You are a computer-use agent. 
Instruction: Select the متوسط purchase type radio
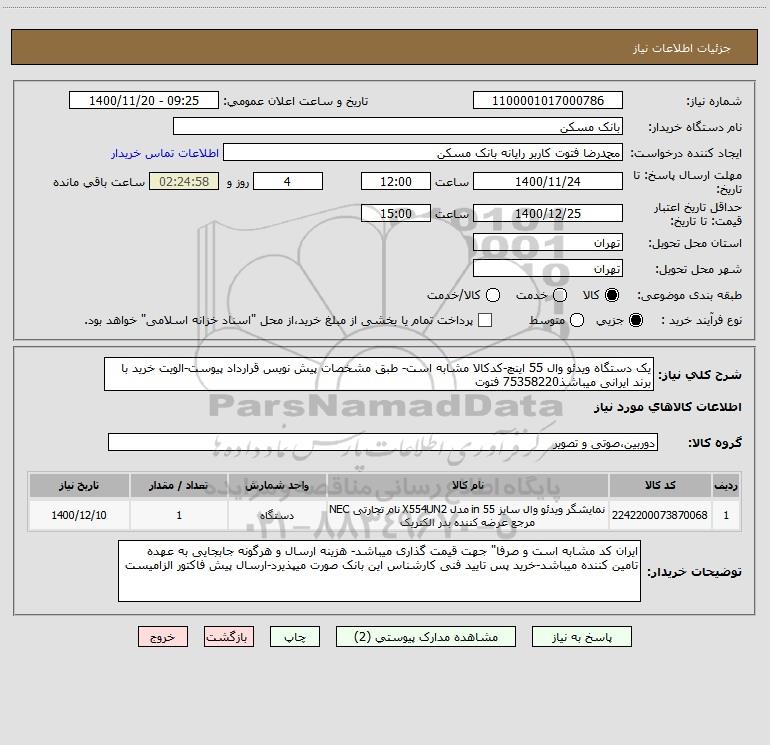click(577, 320)
